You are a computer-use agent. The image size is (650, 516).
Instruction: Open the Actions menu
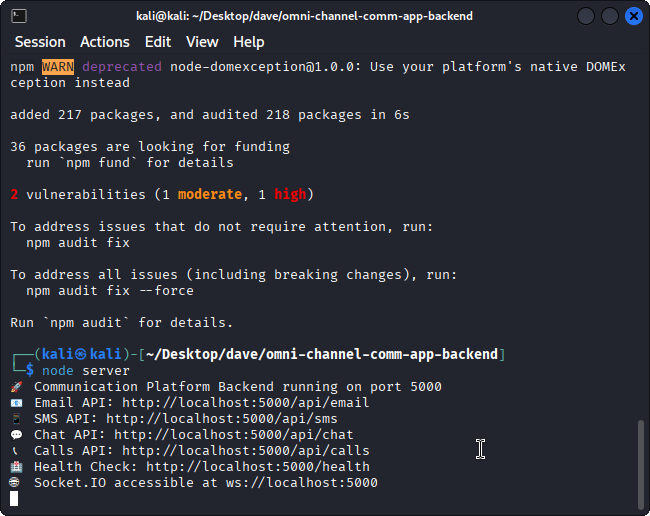click(x=105, y=42)
